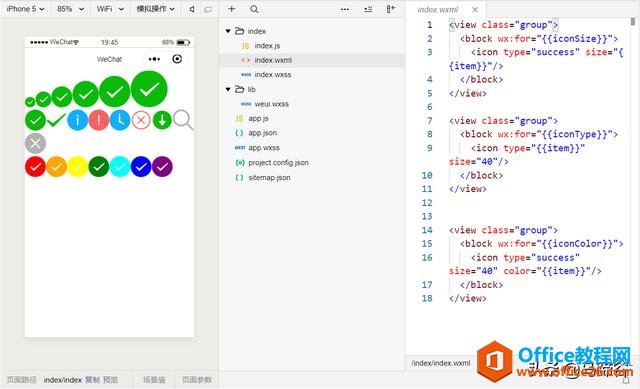640x389 pixels.
Task: Click the 复制 link beside index/index
Action: click(92, 380)
